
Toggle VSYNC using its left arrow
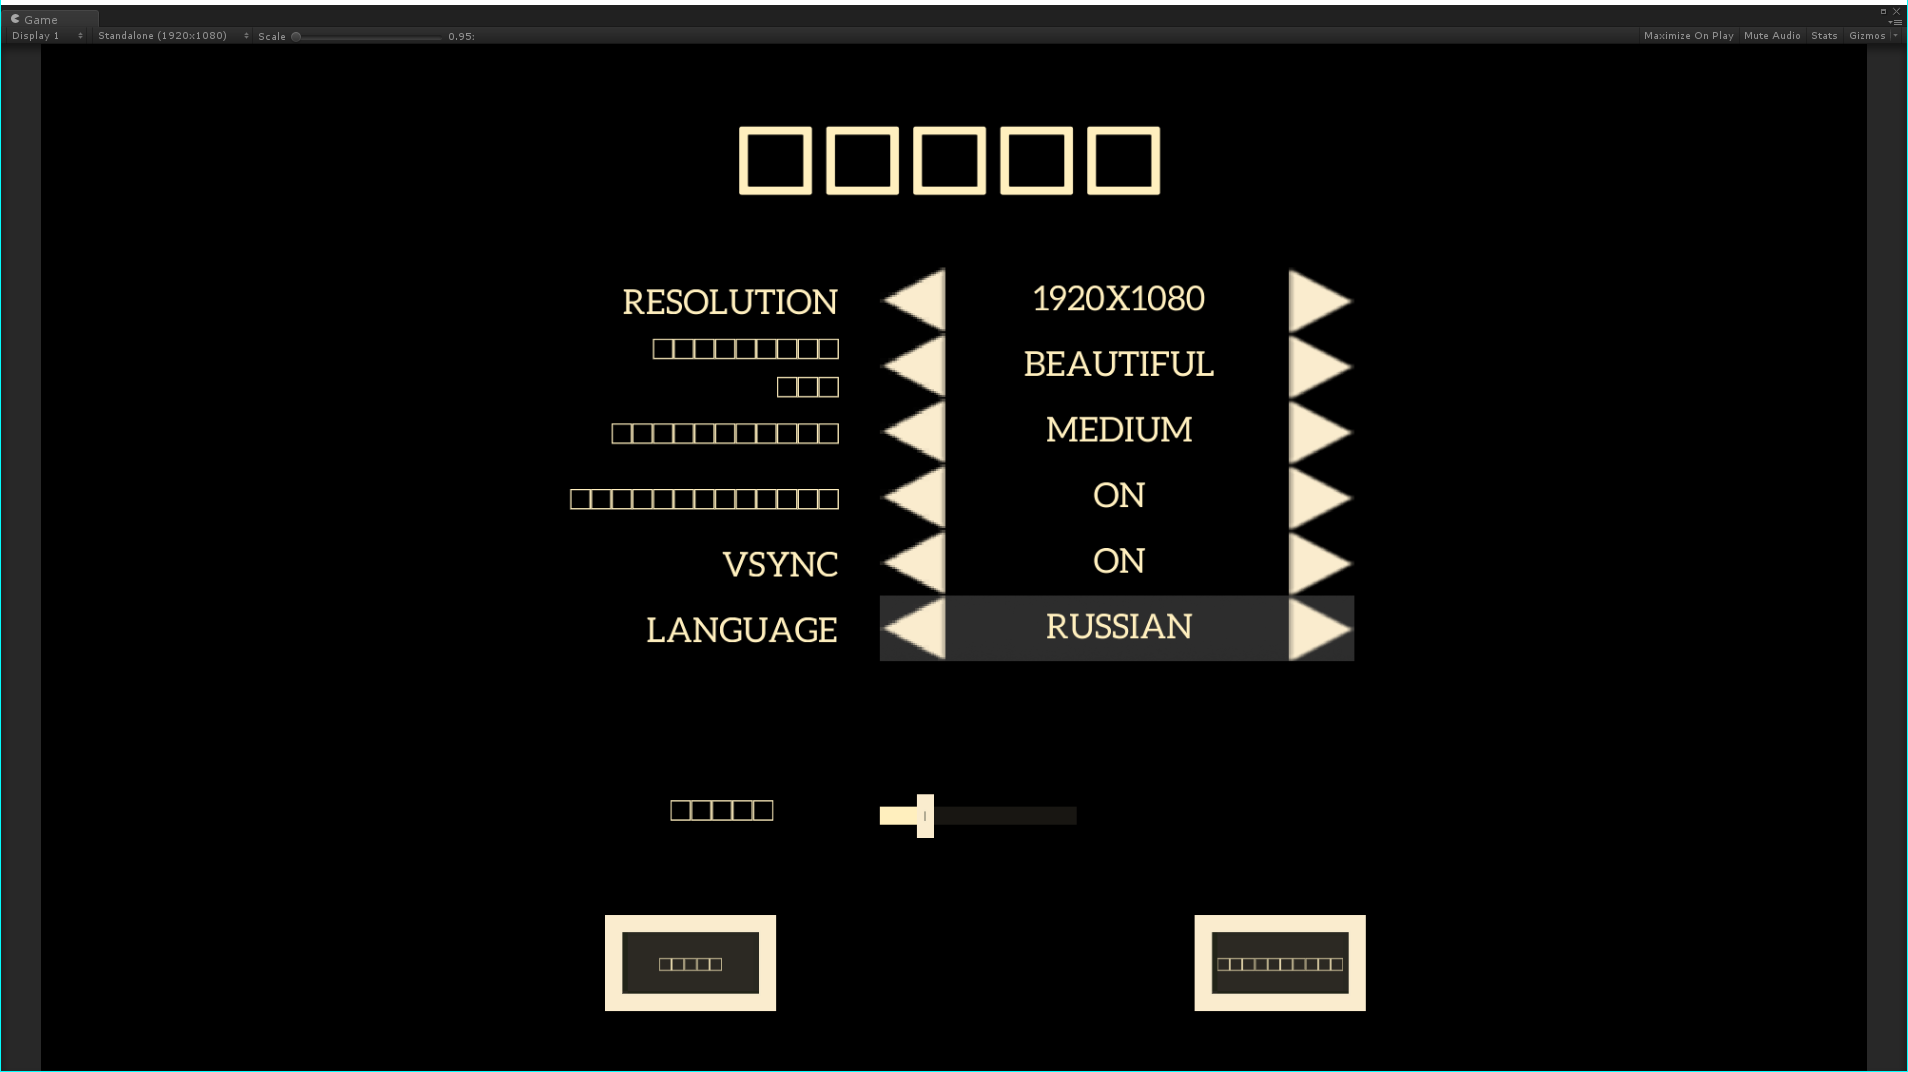pyautogui.click(x=915, y=563)
